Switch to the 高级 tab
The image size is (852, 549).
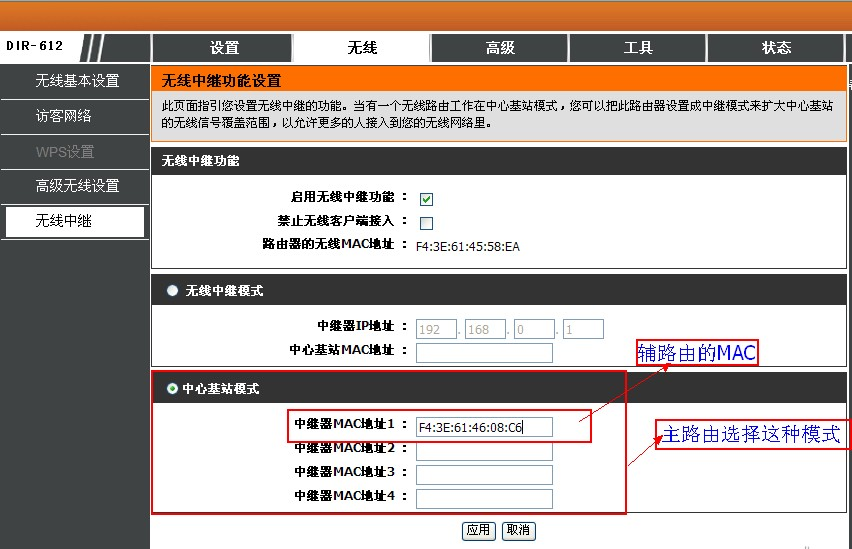pyautogui.click(x=499, y=48)
